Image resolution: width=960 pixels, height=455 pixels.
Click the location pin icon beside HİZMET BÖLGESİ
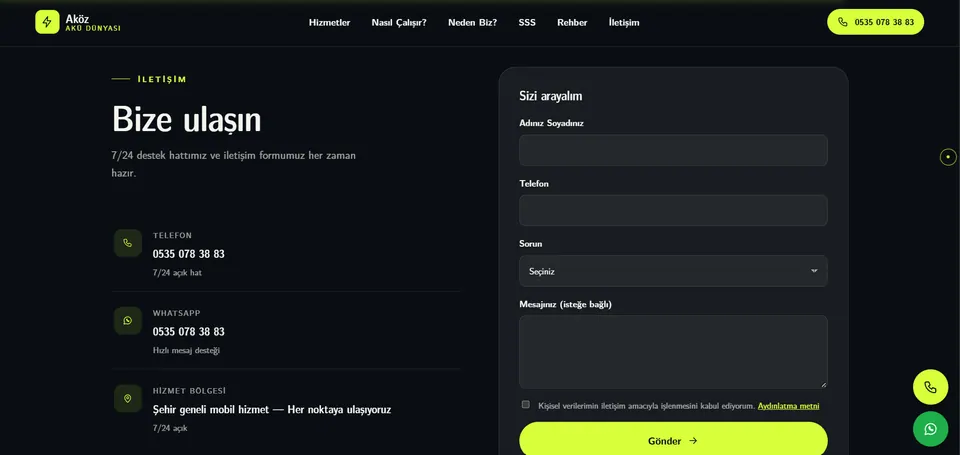(x=127, y=399)
